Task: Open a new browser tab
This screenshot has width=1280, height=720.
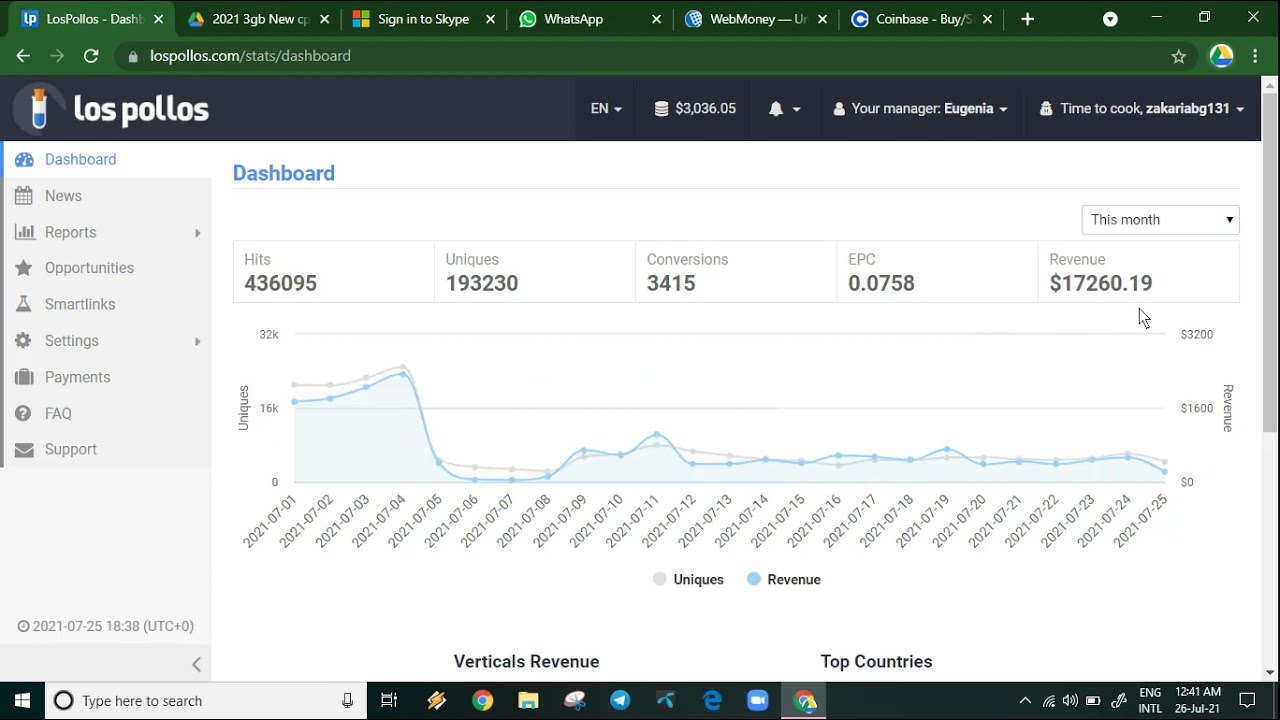Action: coord(1027,19)
